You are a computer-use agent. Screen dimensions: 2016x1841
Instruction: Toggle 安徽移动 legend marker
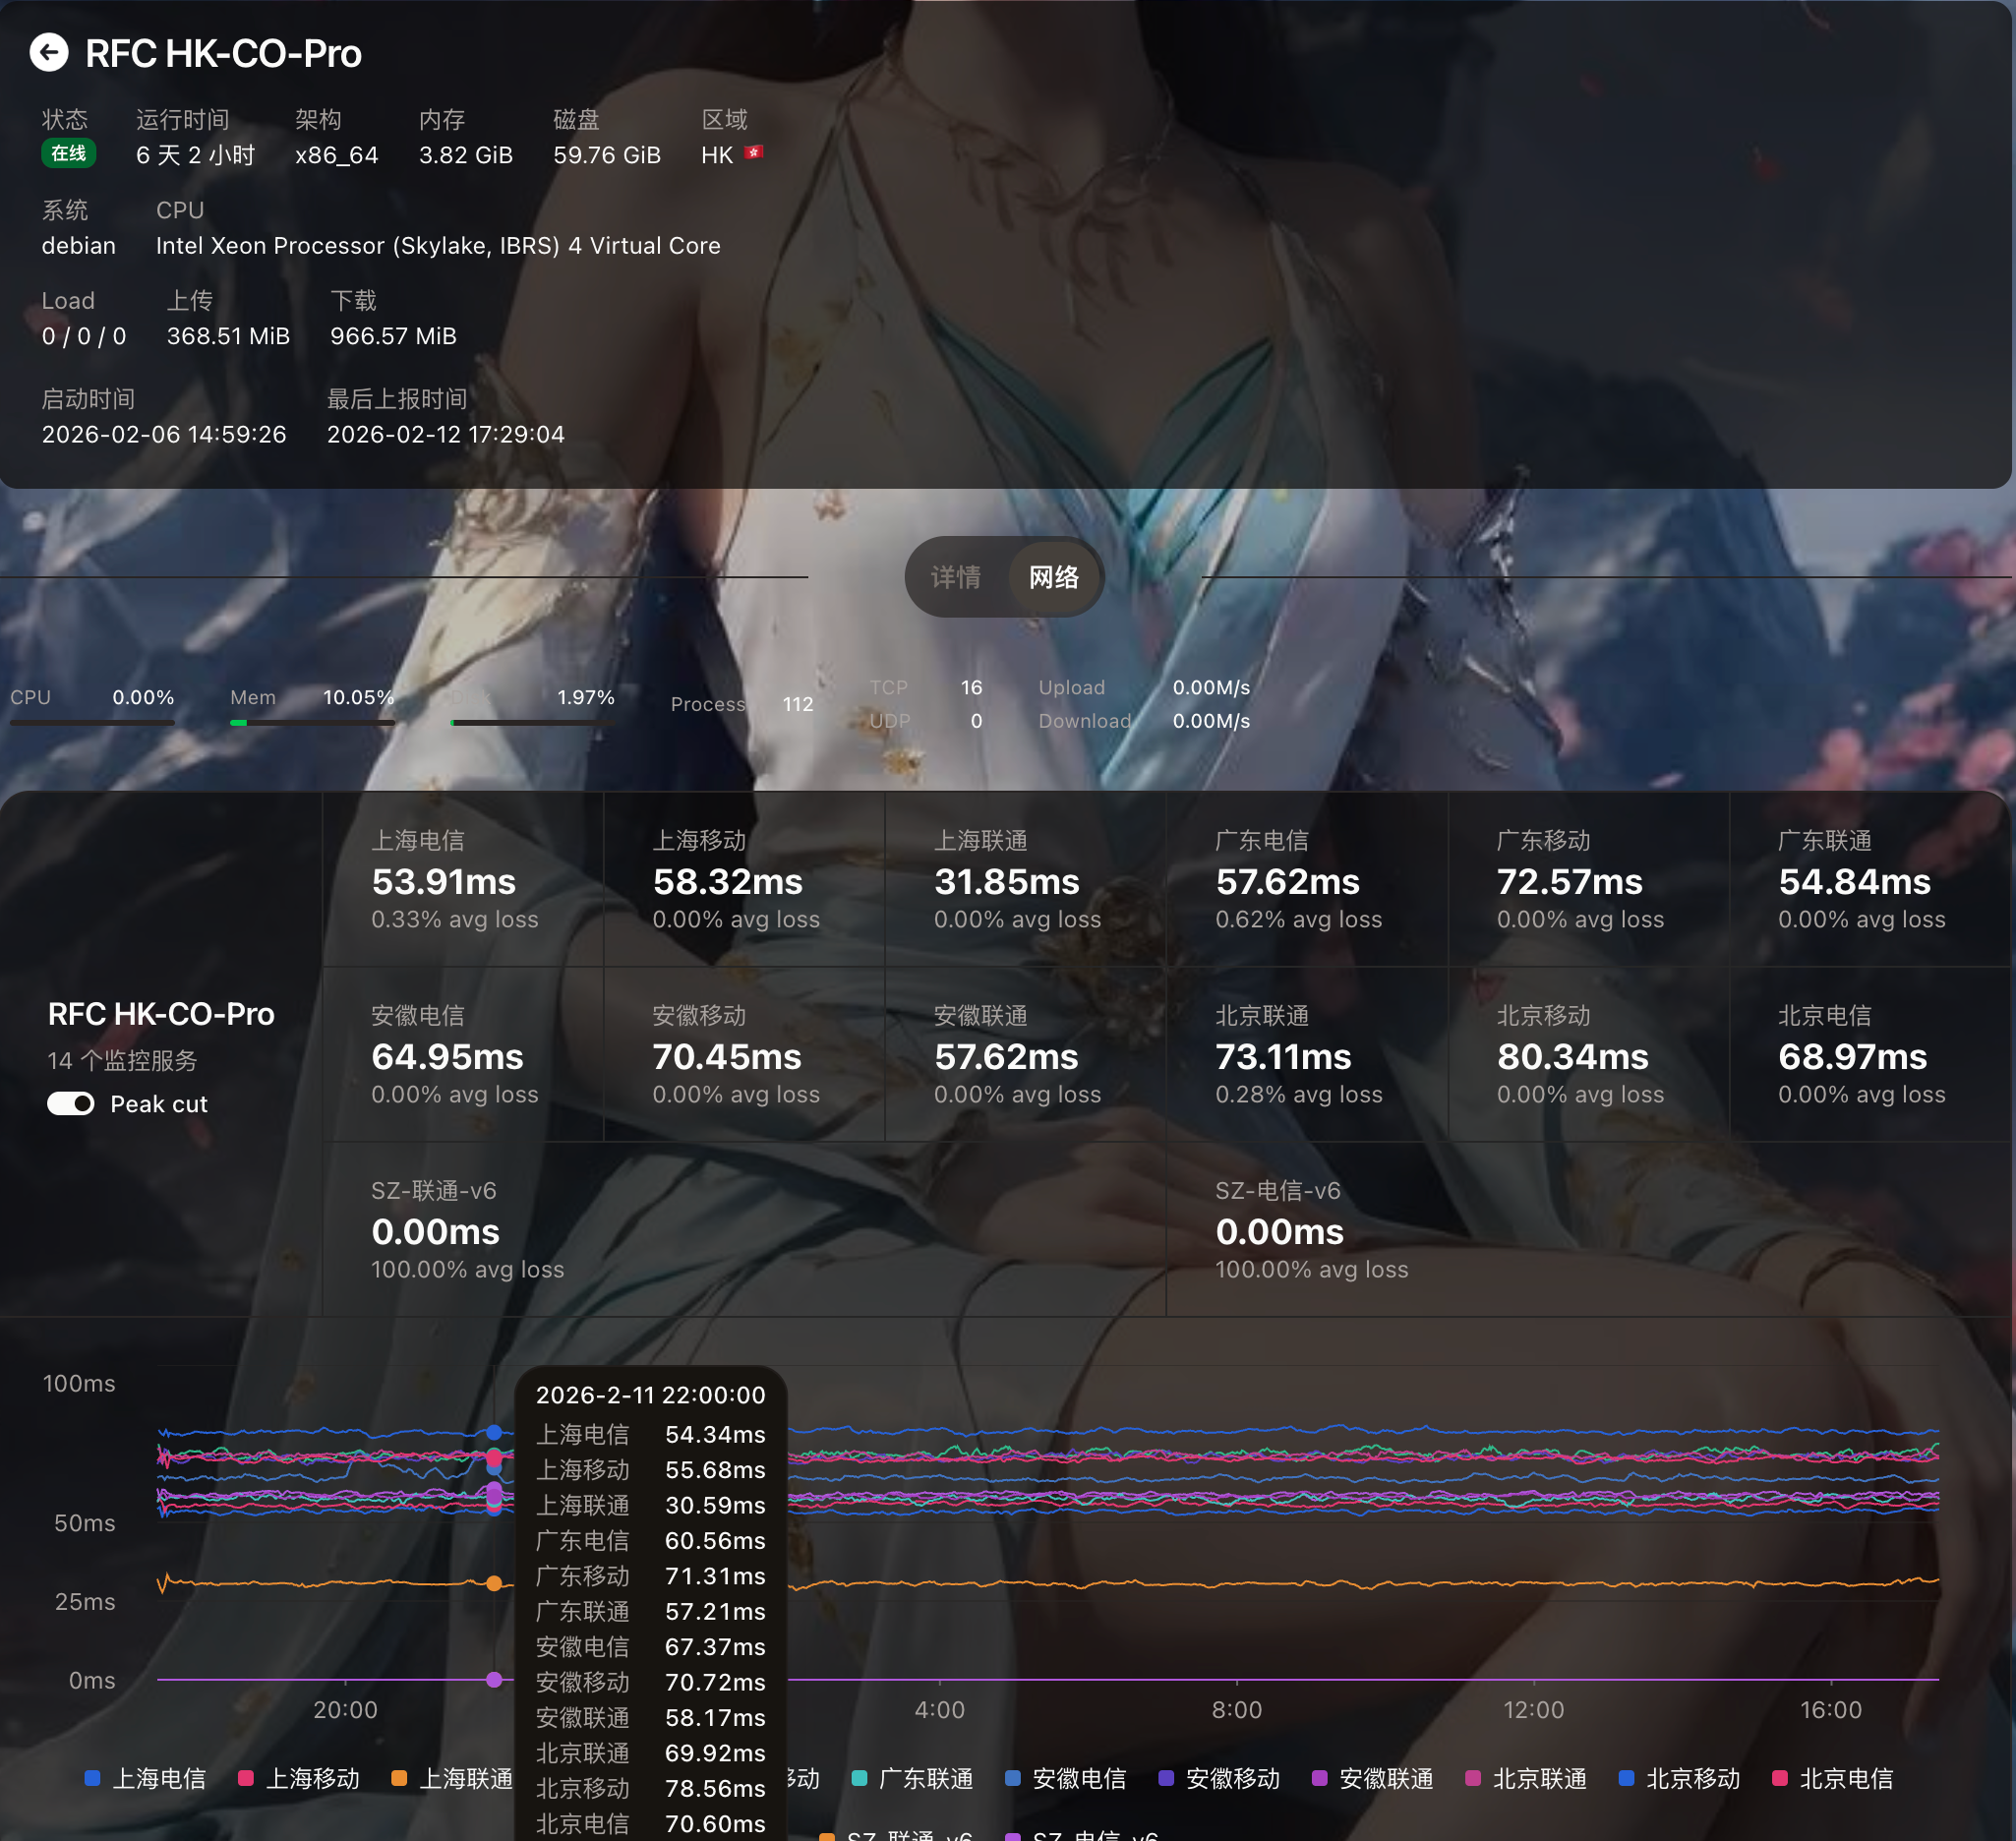1166,1778
